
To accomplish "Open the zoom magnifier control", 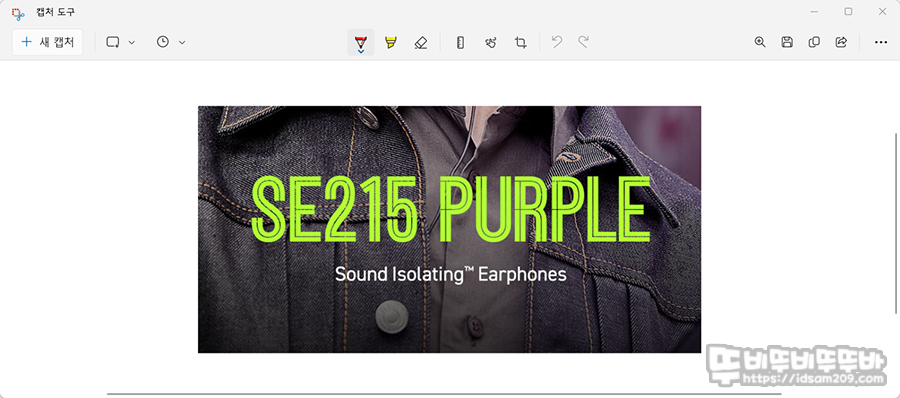I will point(760,42).
